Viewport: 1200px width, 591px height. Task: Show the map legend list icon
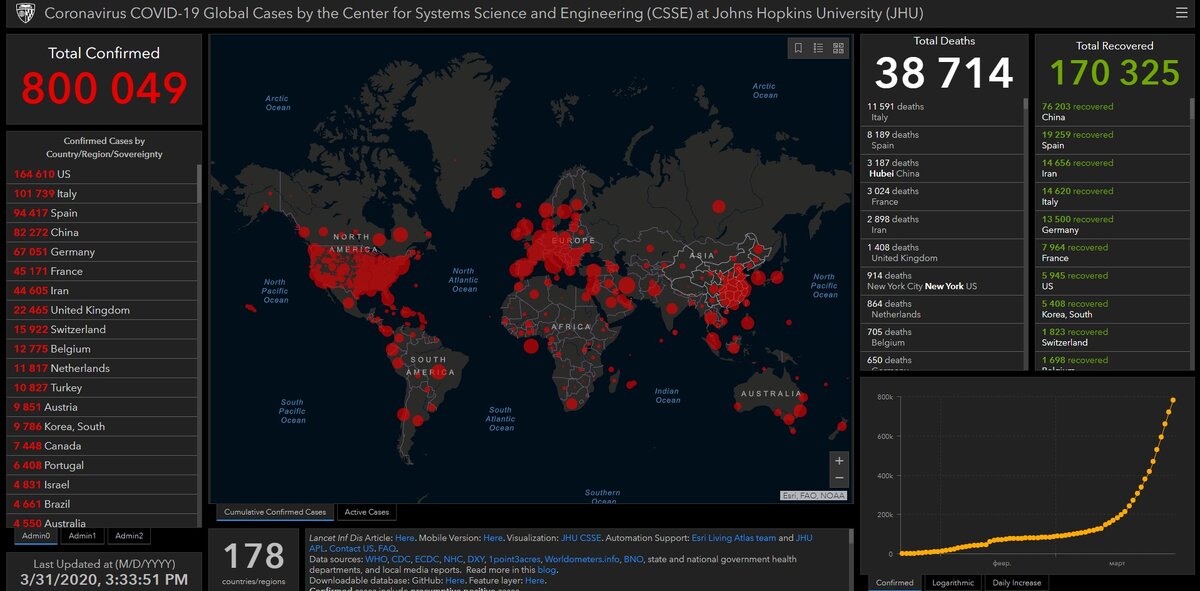818,47
